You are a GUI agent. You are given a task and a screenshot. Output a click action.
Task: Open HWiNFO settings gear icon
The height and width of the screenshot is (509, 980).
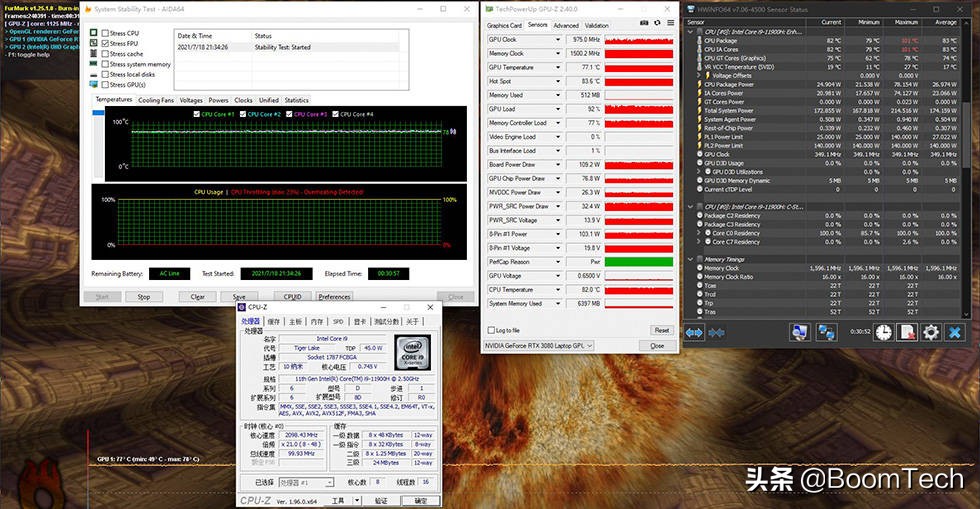(931, 332)
